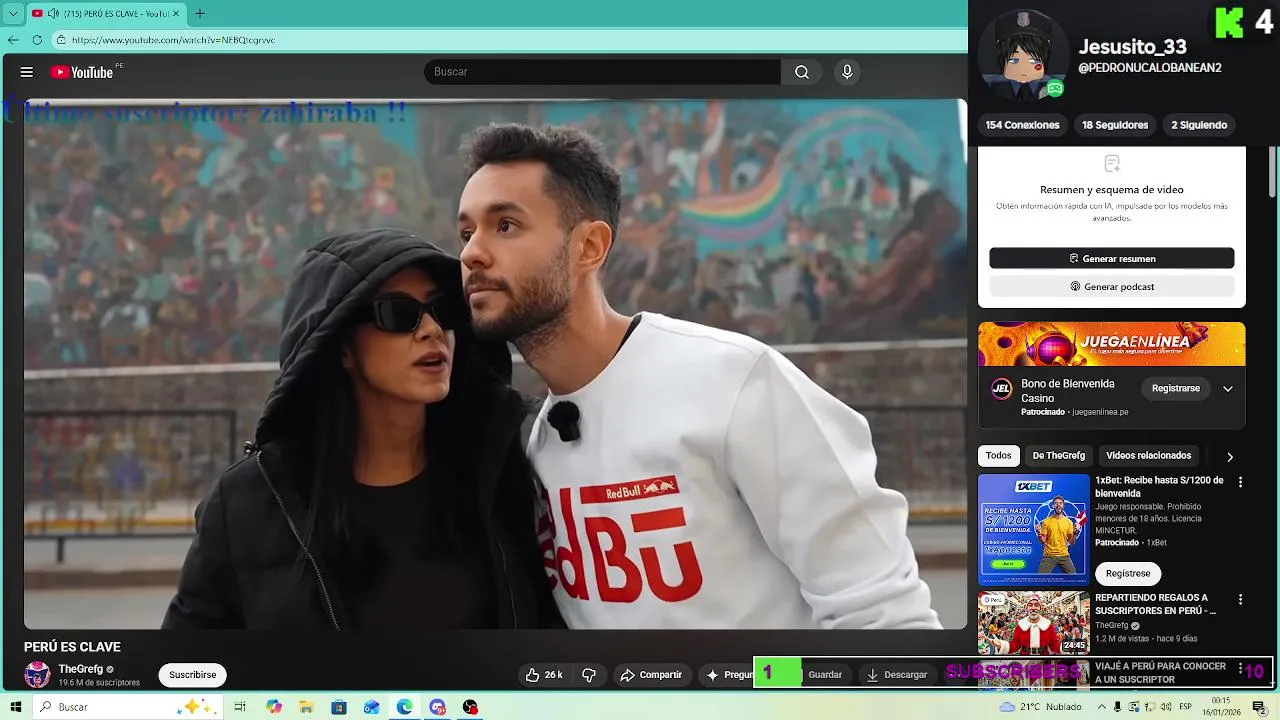Open the JUEGAENLINEA banner ad
1280x720 pixels.
[x=1111, y=344]
